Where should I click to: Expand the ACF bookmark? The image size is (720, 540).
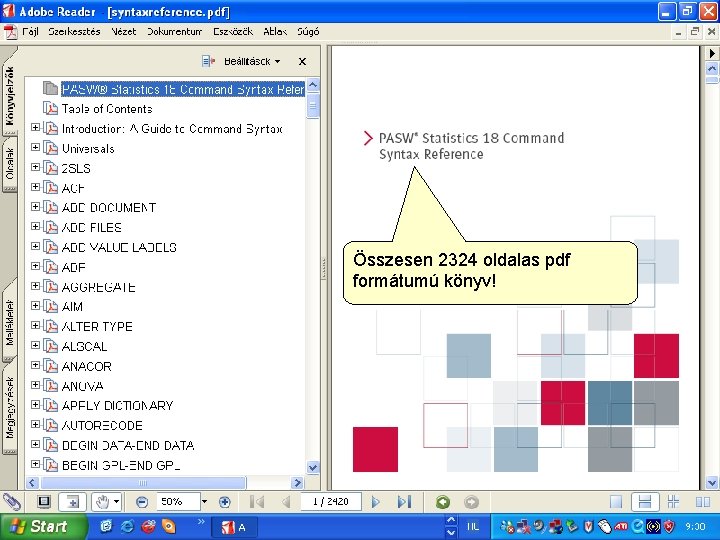click(x=35, y=186)
